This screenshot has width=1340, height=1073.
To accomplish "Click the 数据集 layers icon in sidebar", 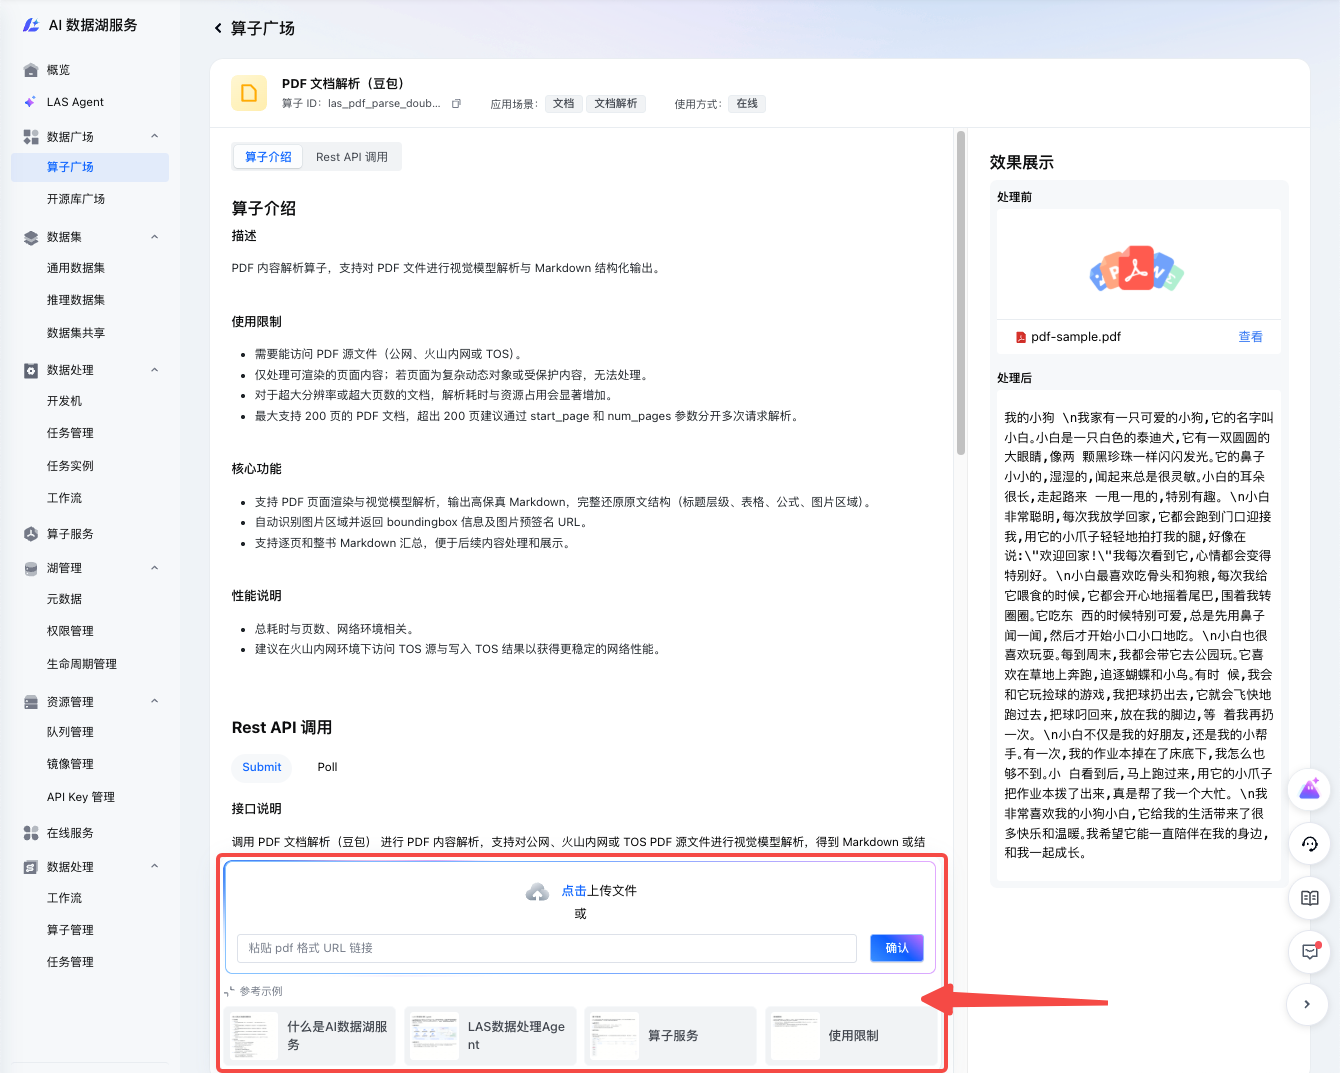I will pos(31,237).
